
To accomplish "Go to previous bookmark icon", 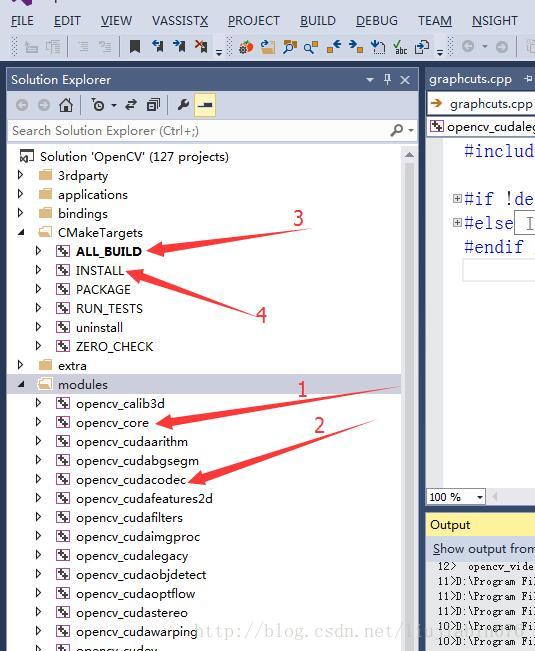I will click(x=158, y=46).
